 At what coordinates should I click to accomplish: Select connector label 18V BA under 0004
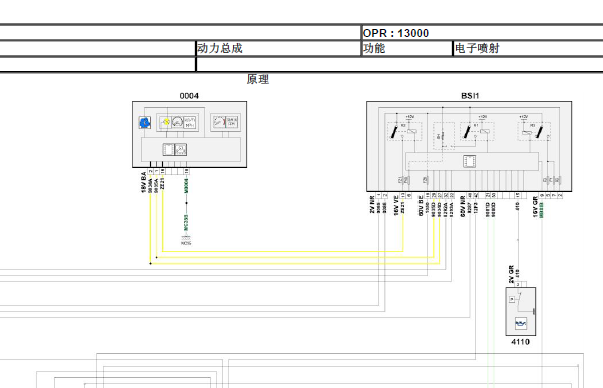click(143, 182)
